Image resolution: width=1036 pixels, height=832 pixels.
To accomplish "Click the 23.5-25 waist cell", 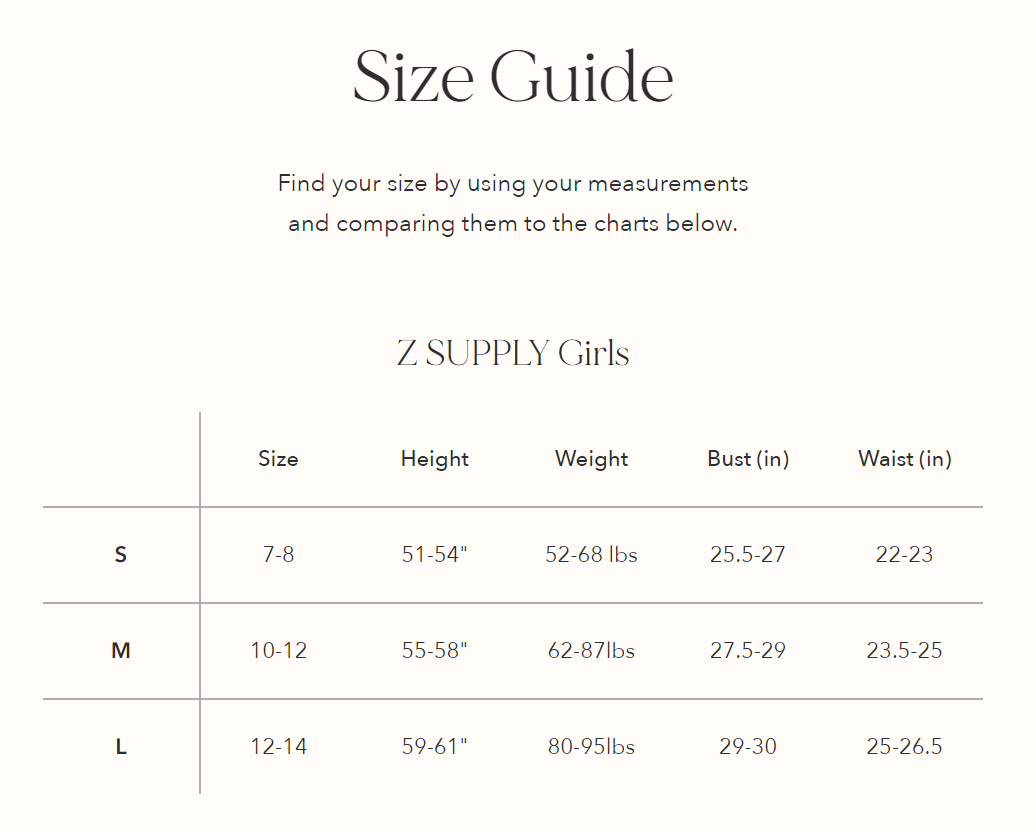I will [905, 650].
